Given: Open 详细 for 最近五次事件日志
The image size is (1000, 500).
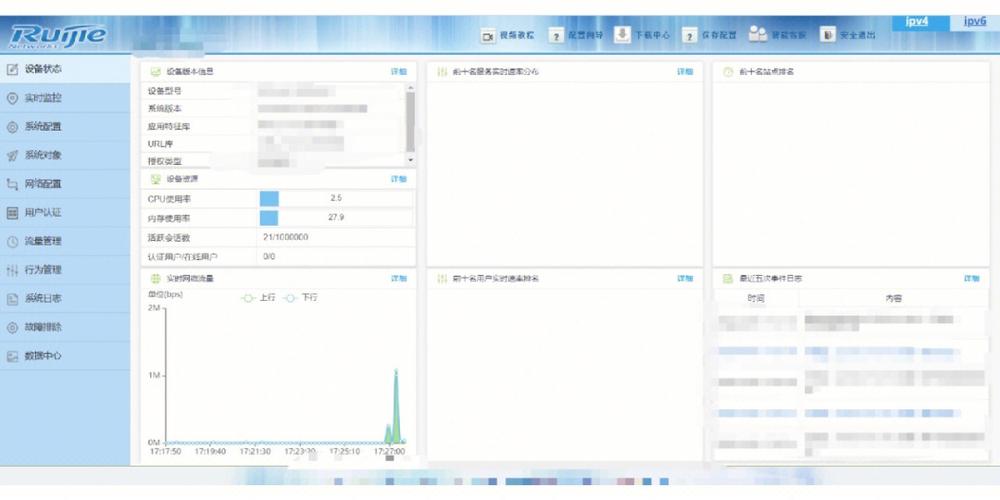Looking at the screenshot, I should coord(971,279).
